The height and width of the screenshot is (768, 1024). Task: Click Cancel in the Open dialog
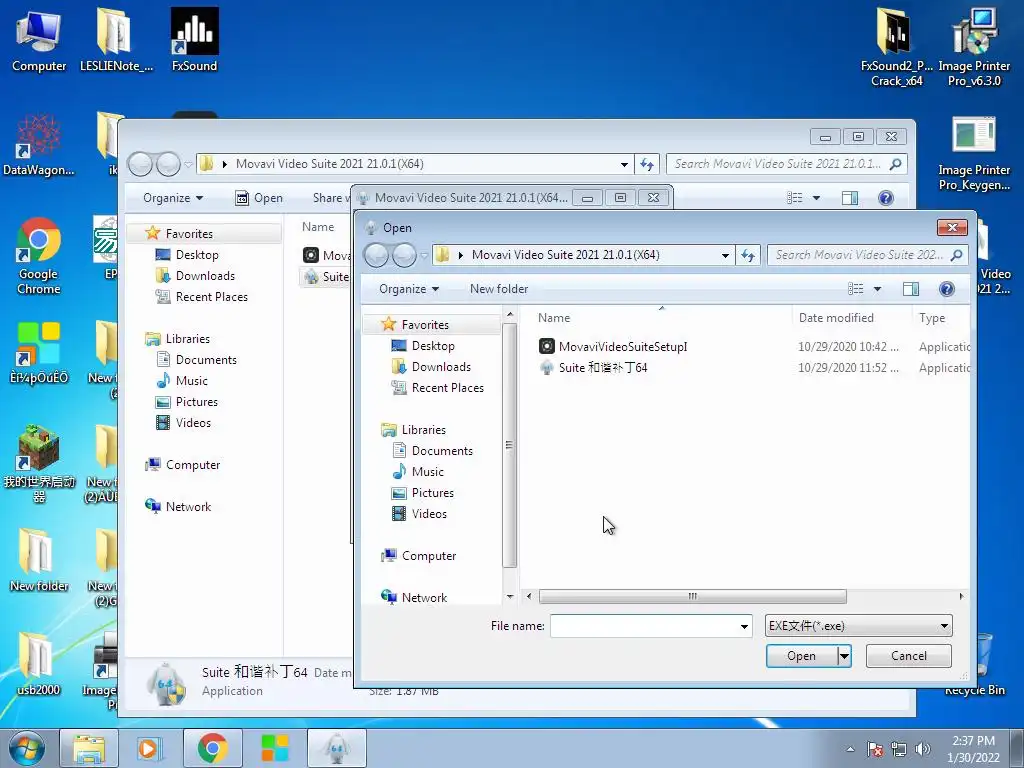tap(908, 656)
